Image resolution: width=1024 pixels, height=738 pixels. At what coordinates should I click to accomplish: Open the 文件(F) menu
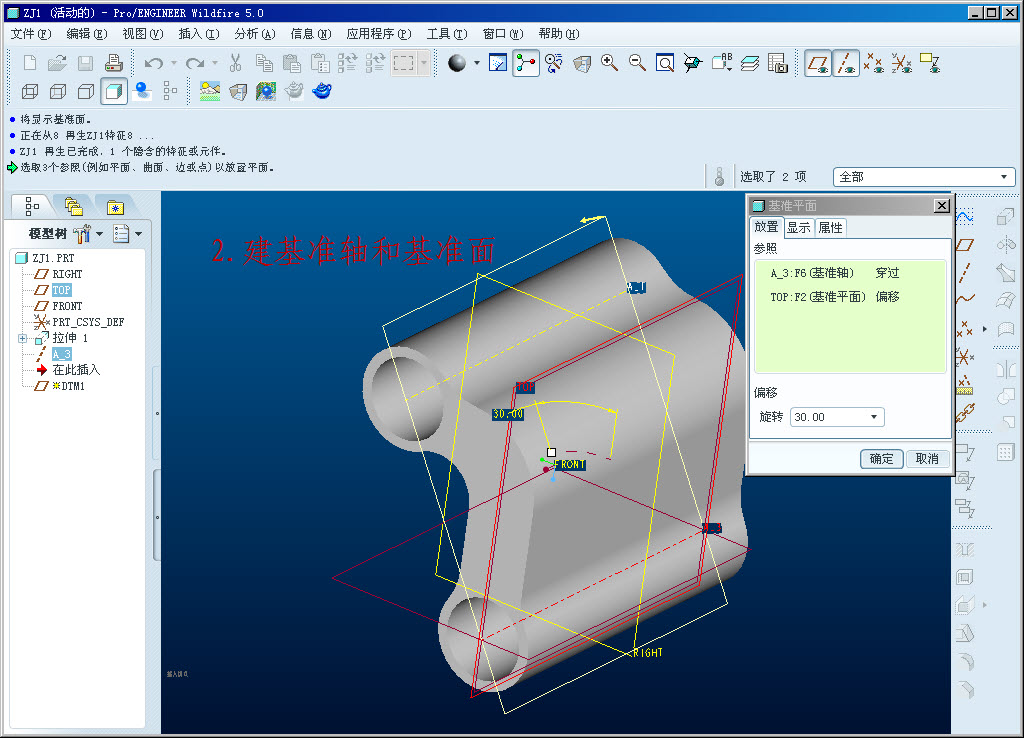(31, 34)
